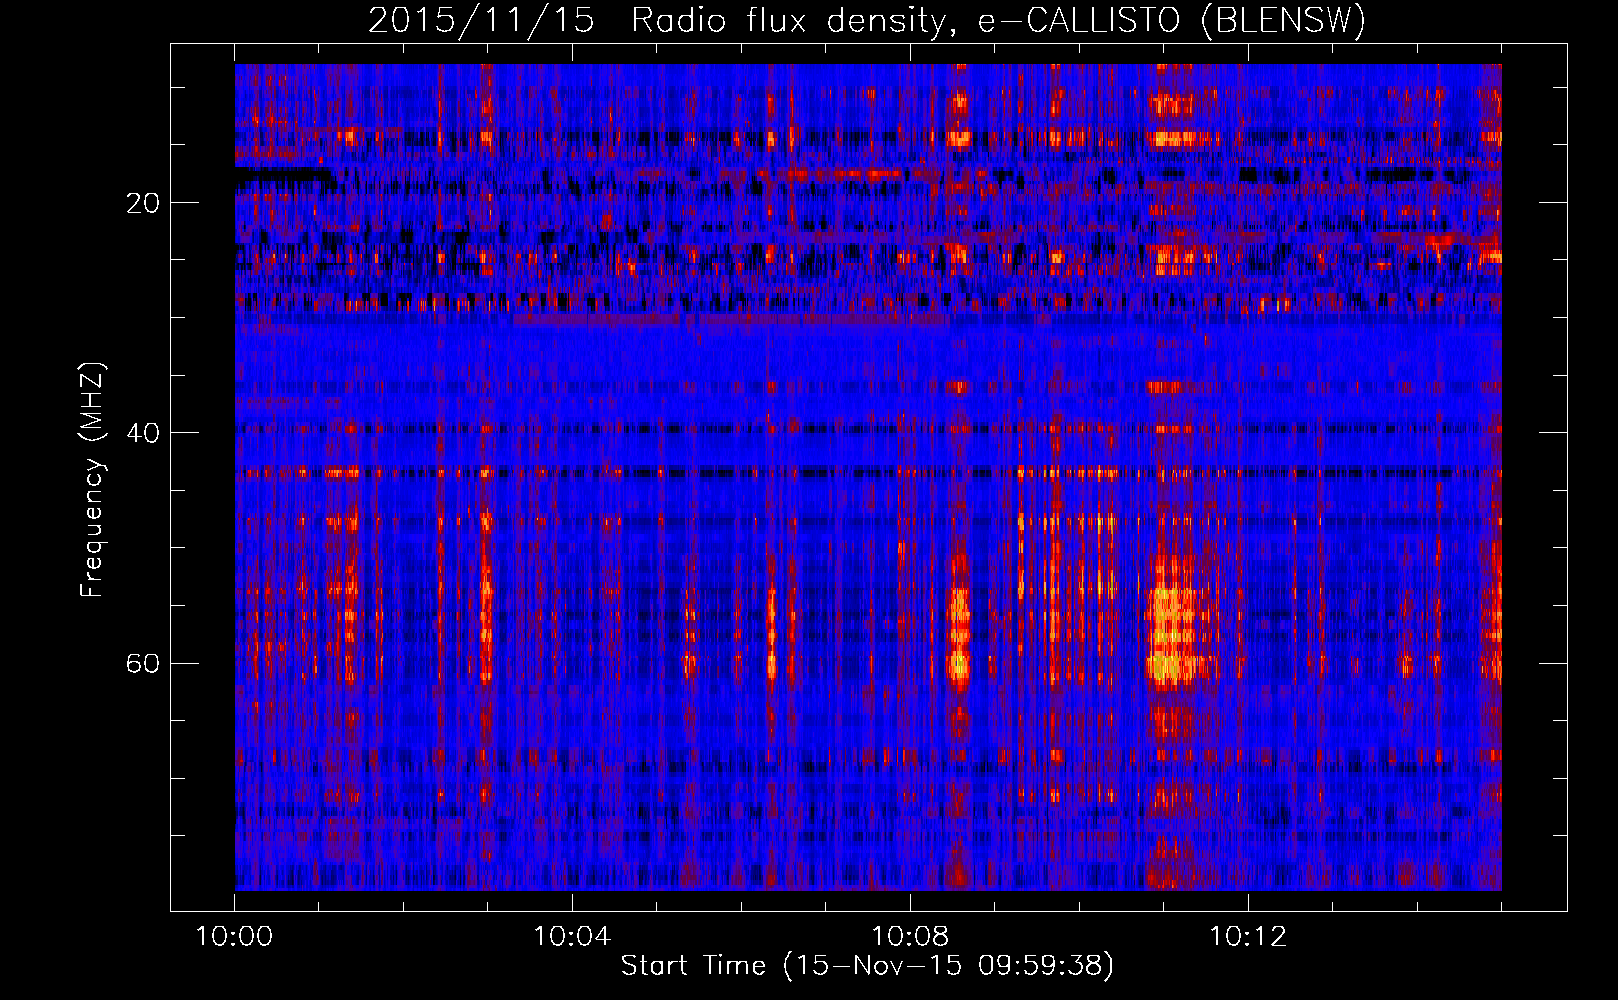Click the 40 MHz frequency tick label

143,433
